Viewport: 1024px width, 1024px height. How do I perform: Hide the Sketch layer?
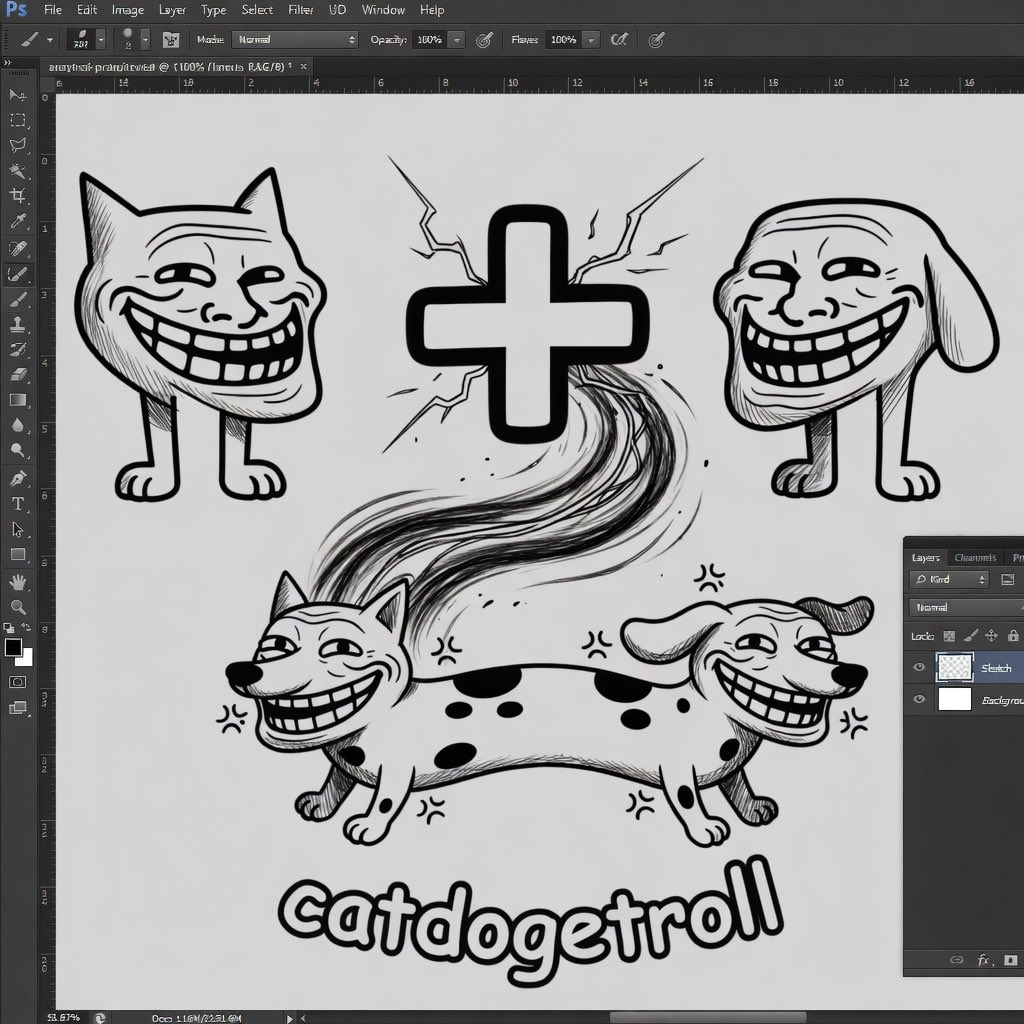919,667
